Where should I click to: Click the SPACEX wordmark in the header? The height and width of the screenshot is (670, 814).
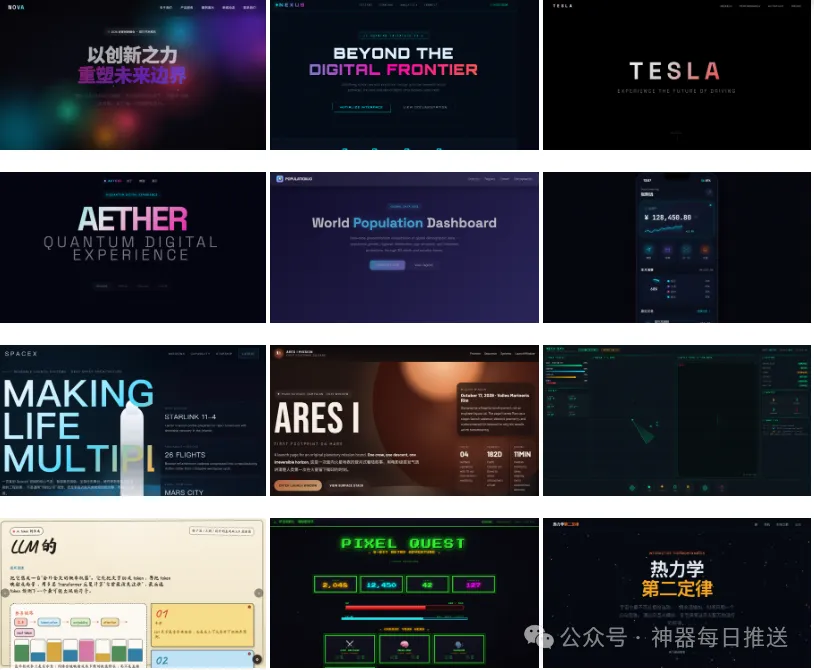click(21, 354)
